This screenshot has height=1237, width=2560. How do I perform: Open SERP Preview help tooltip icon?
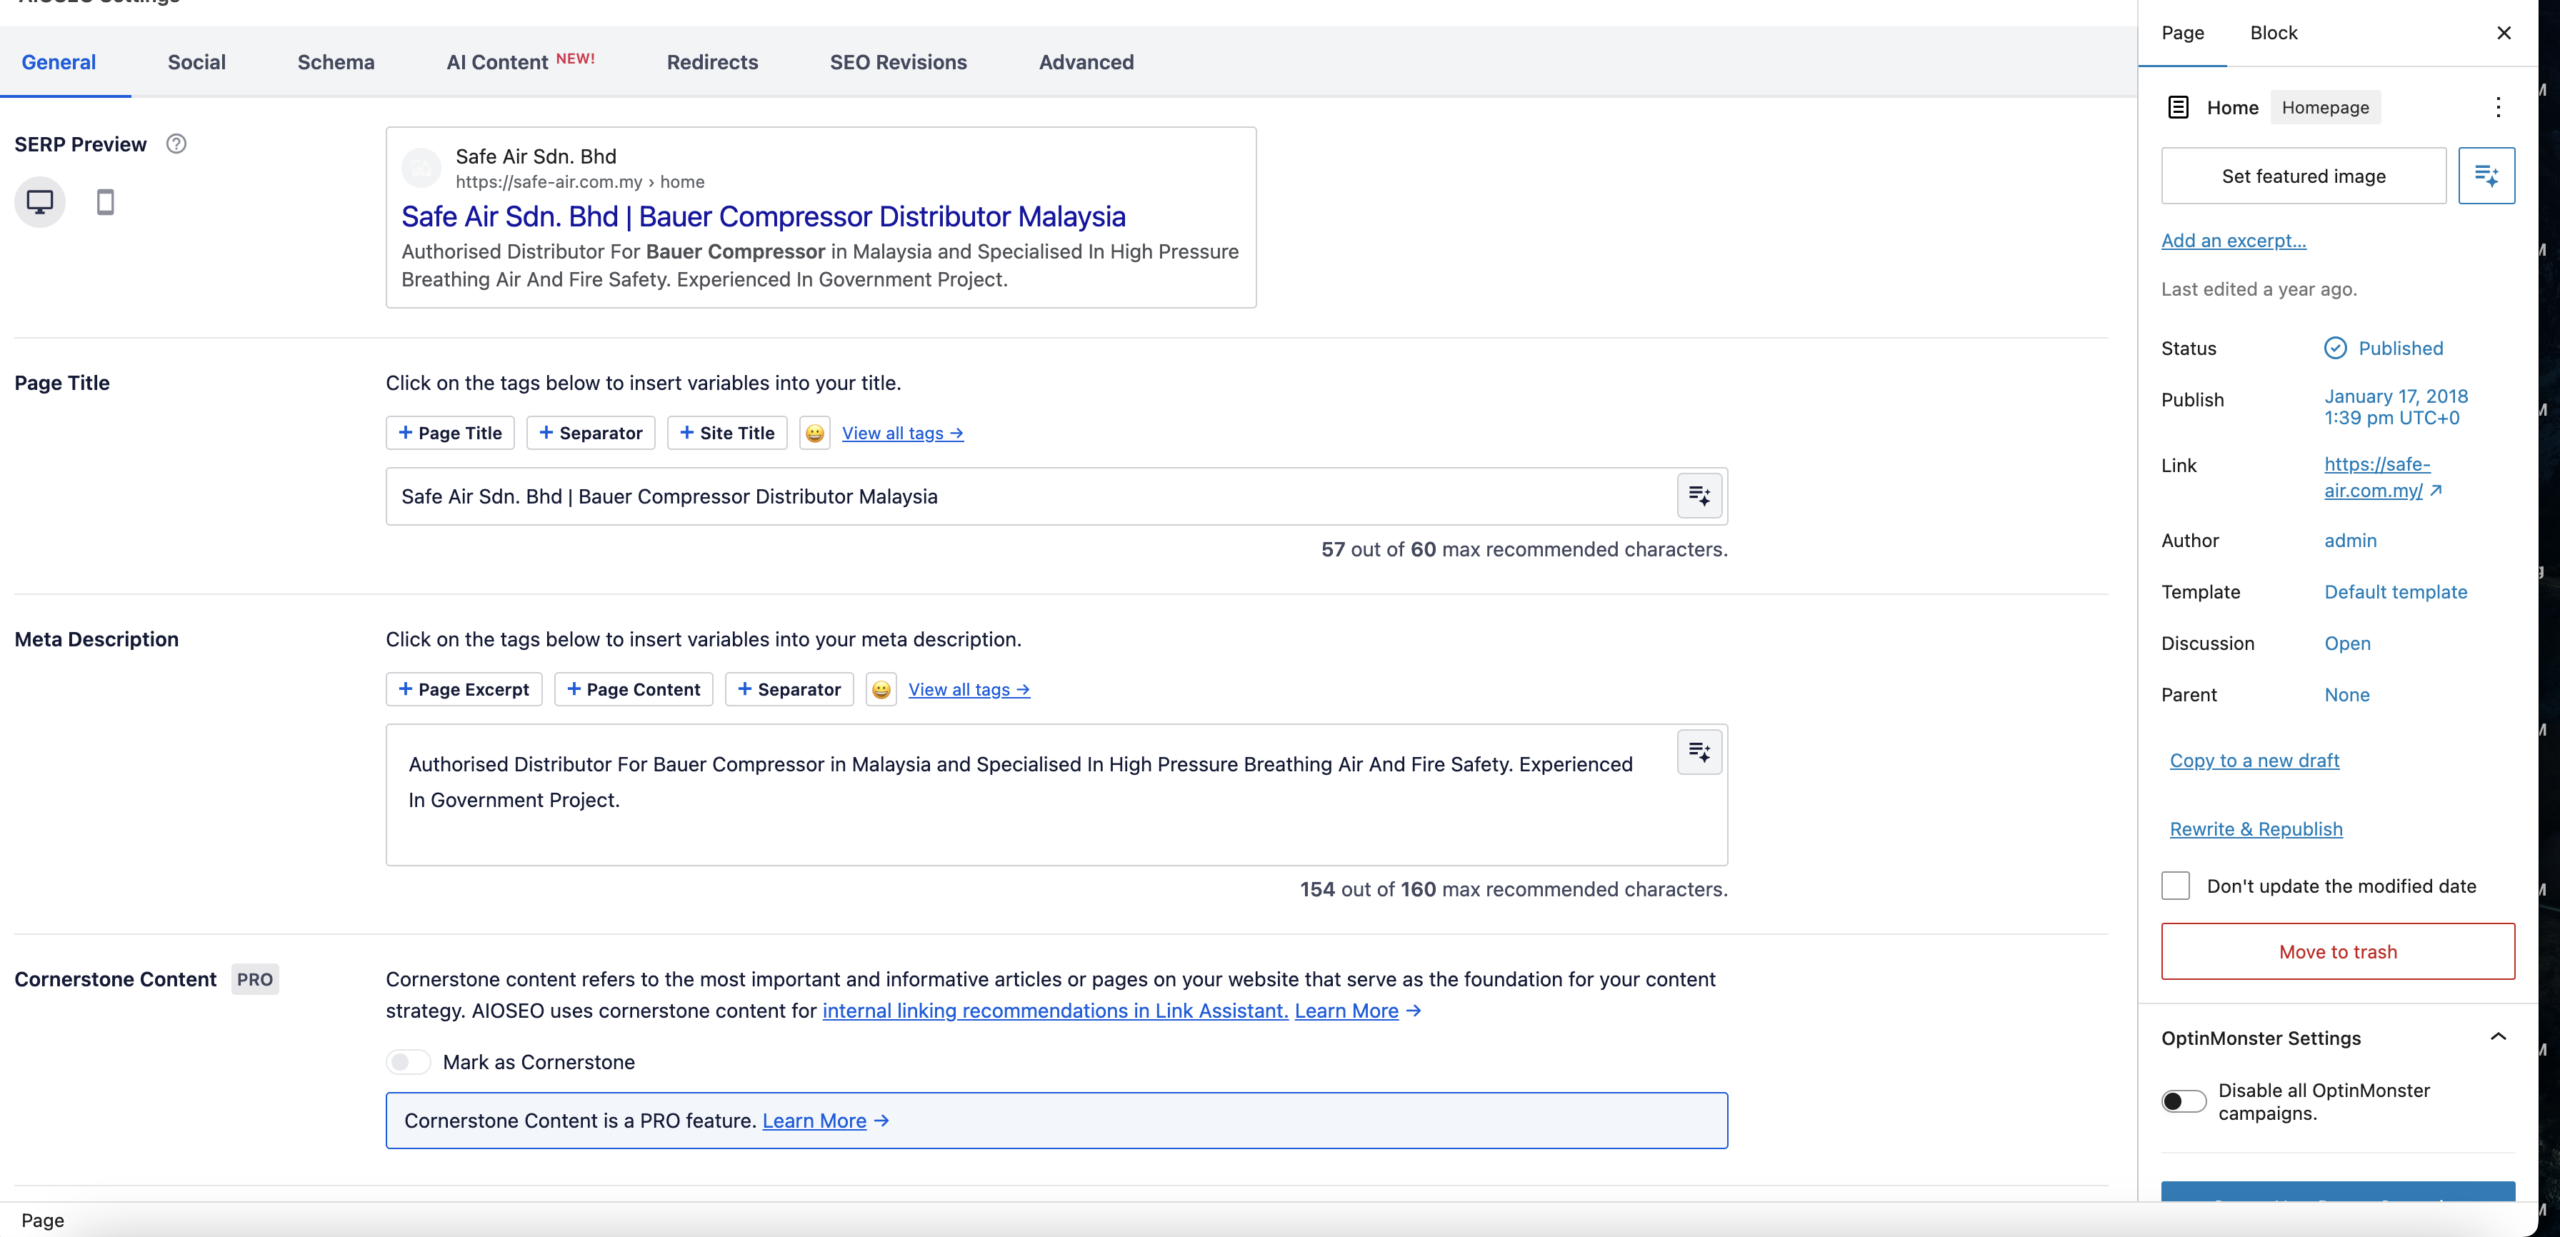point(176,144)
